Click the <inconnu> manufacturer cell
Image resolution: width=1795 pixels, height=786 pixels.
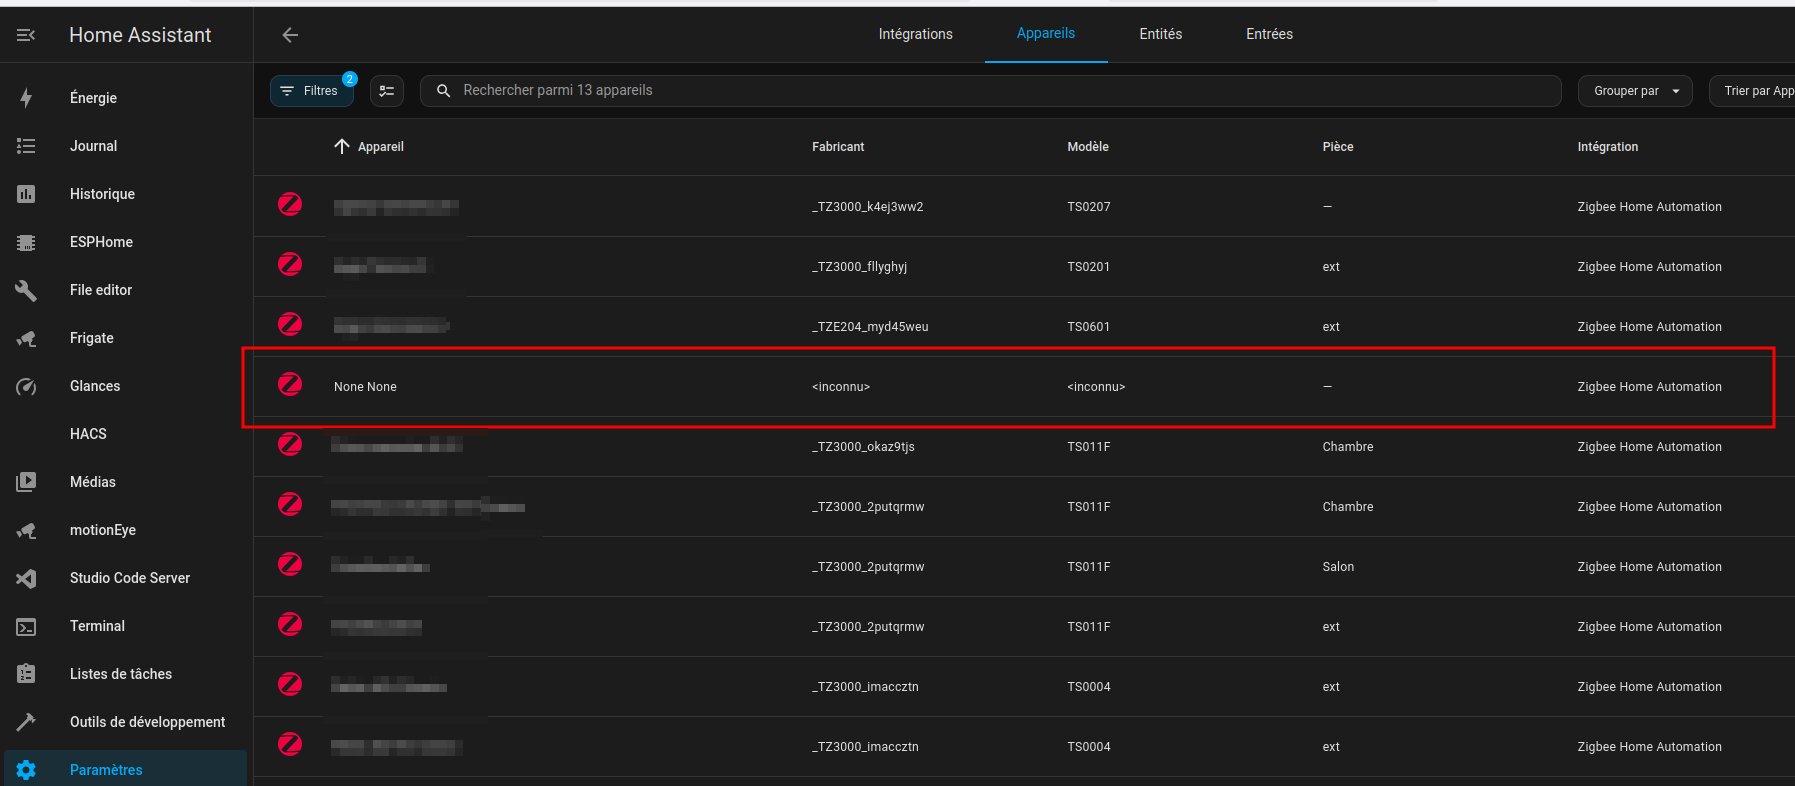coord(841,387)
